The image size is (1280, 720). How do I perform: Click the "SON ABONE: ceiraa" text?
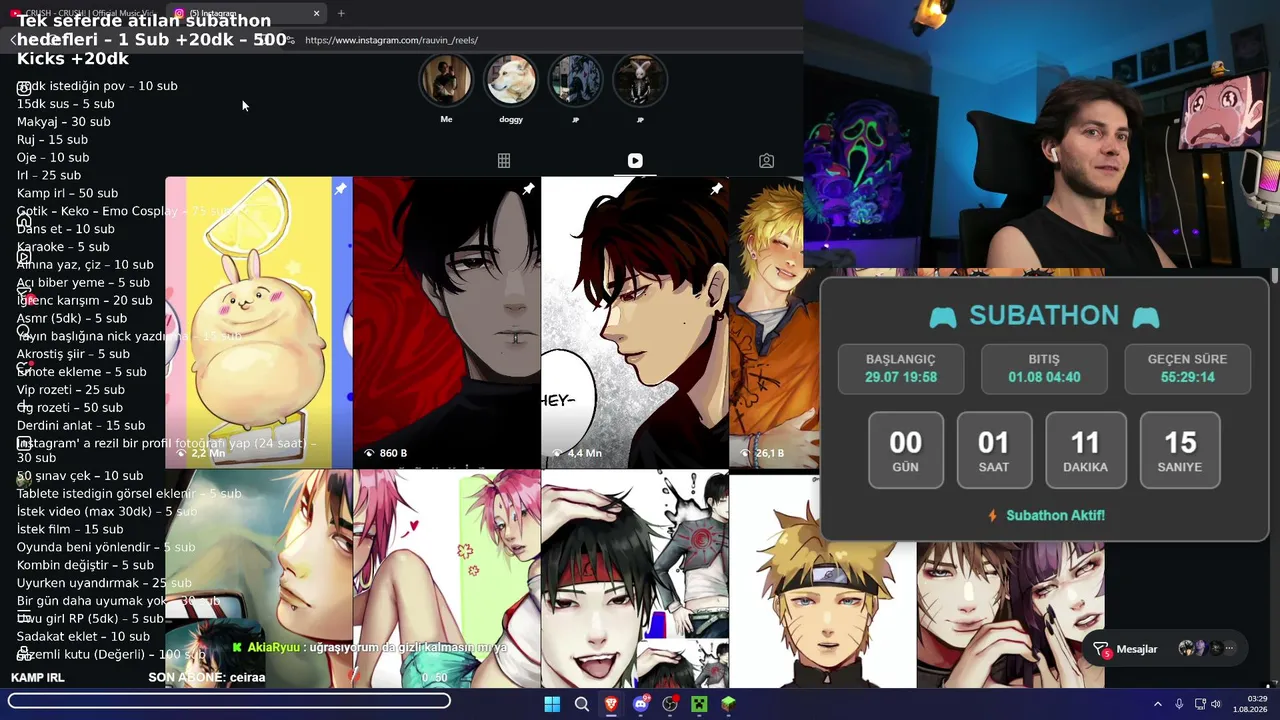click(x=207, y=677)
